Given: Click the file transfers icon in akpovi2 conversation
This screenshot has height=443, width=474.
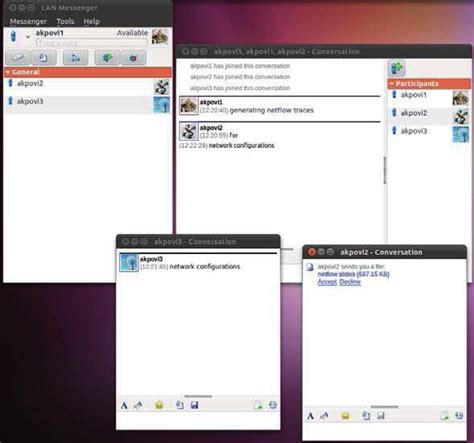Looking at the screenshot, I should tap(445, 416).
